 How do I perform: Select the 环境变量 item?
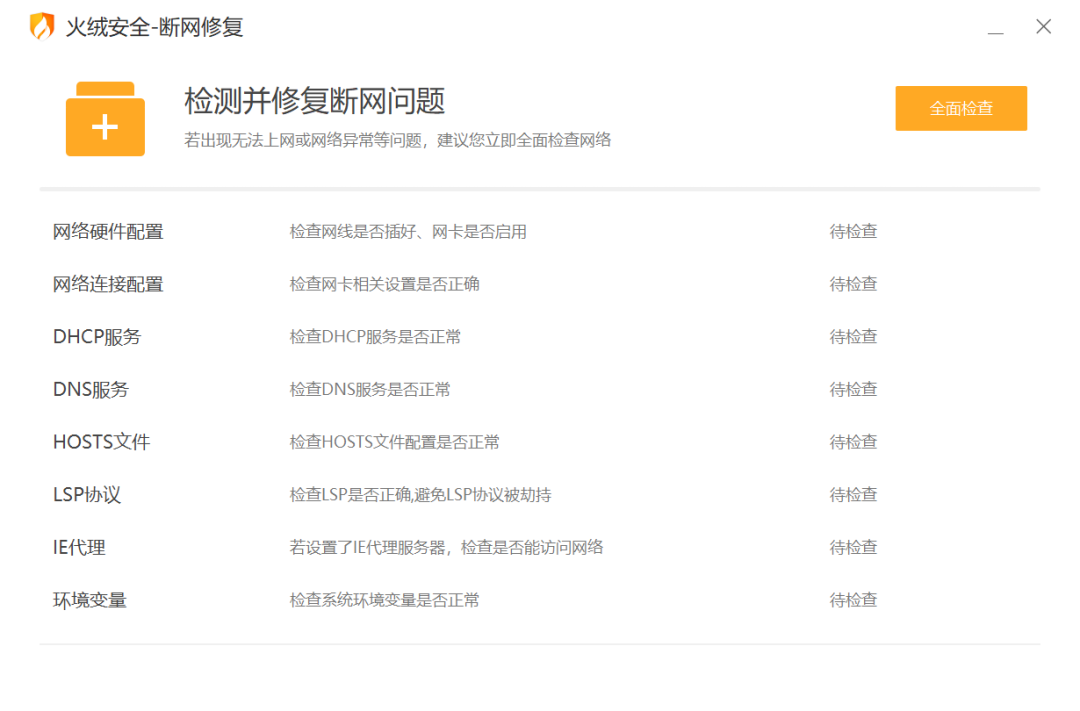click(90, 600)
